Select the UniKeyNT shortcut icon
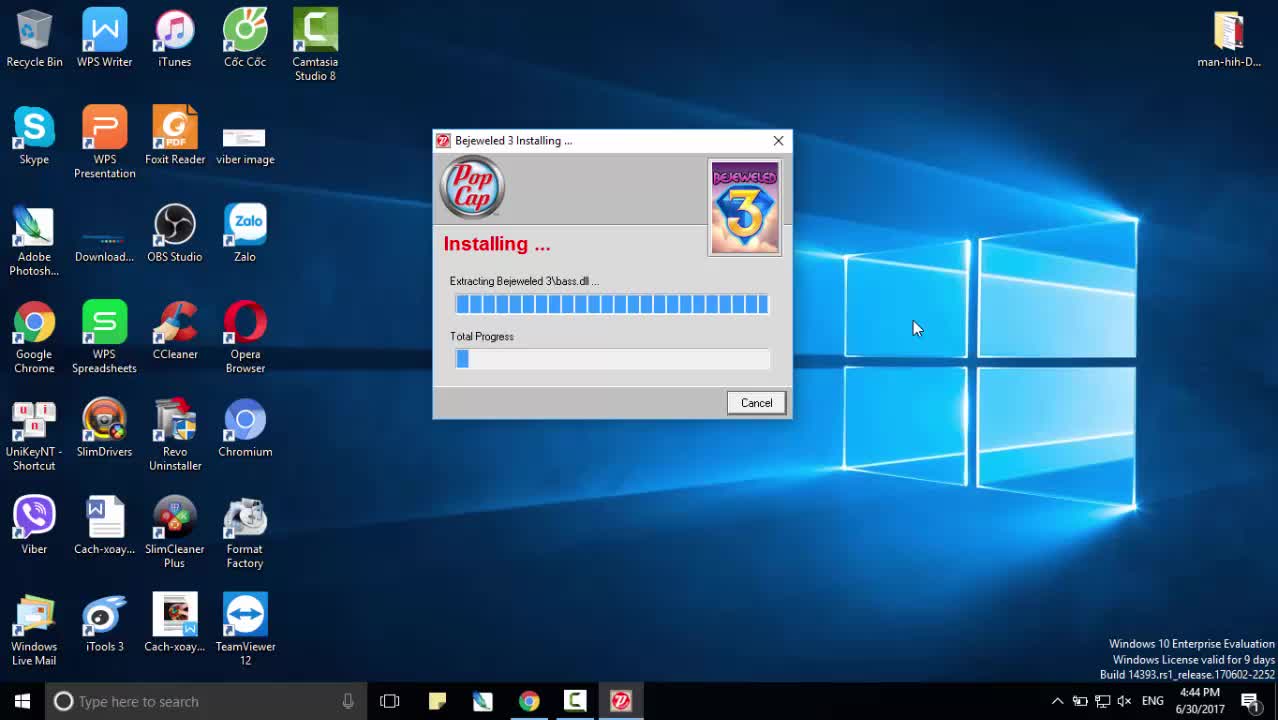 (34, 436)
